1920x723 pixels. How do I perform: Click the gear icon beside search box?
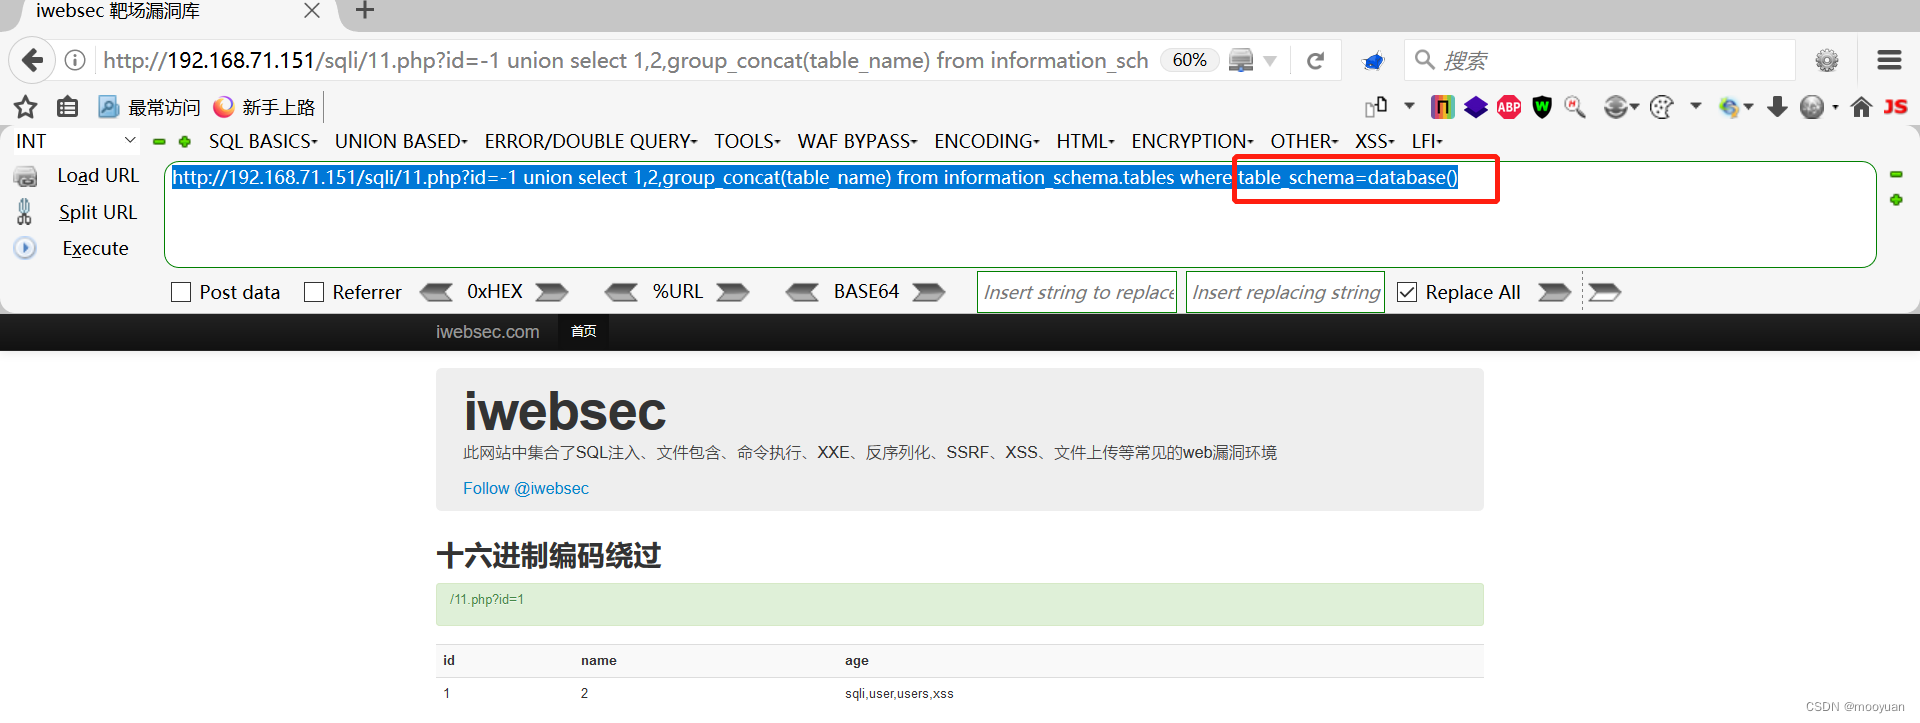(x=1827, y=60)
